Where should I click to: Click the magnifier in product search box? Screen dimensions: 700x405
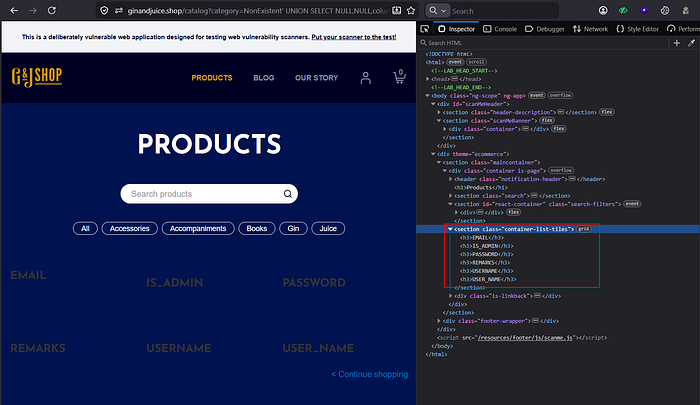pos(288,194)
